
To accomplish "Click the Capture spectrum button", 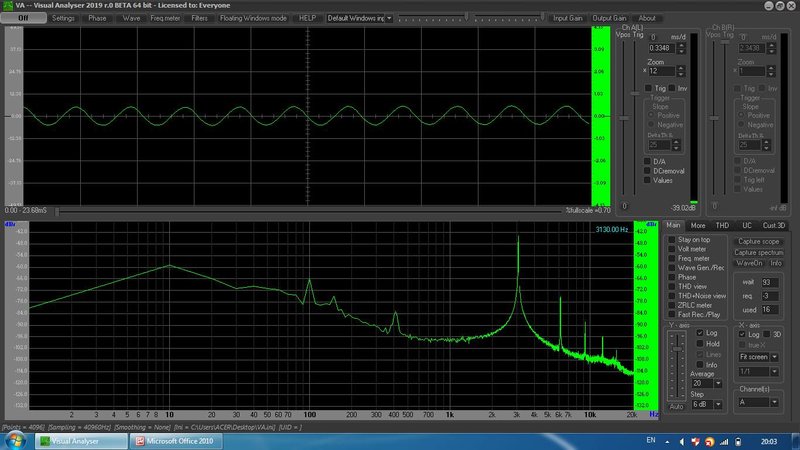I will 758,253.
